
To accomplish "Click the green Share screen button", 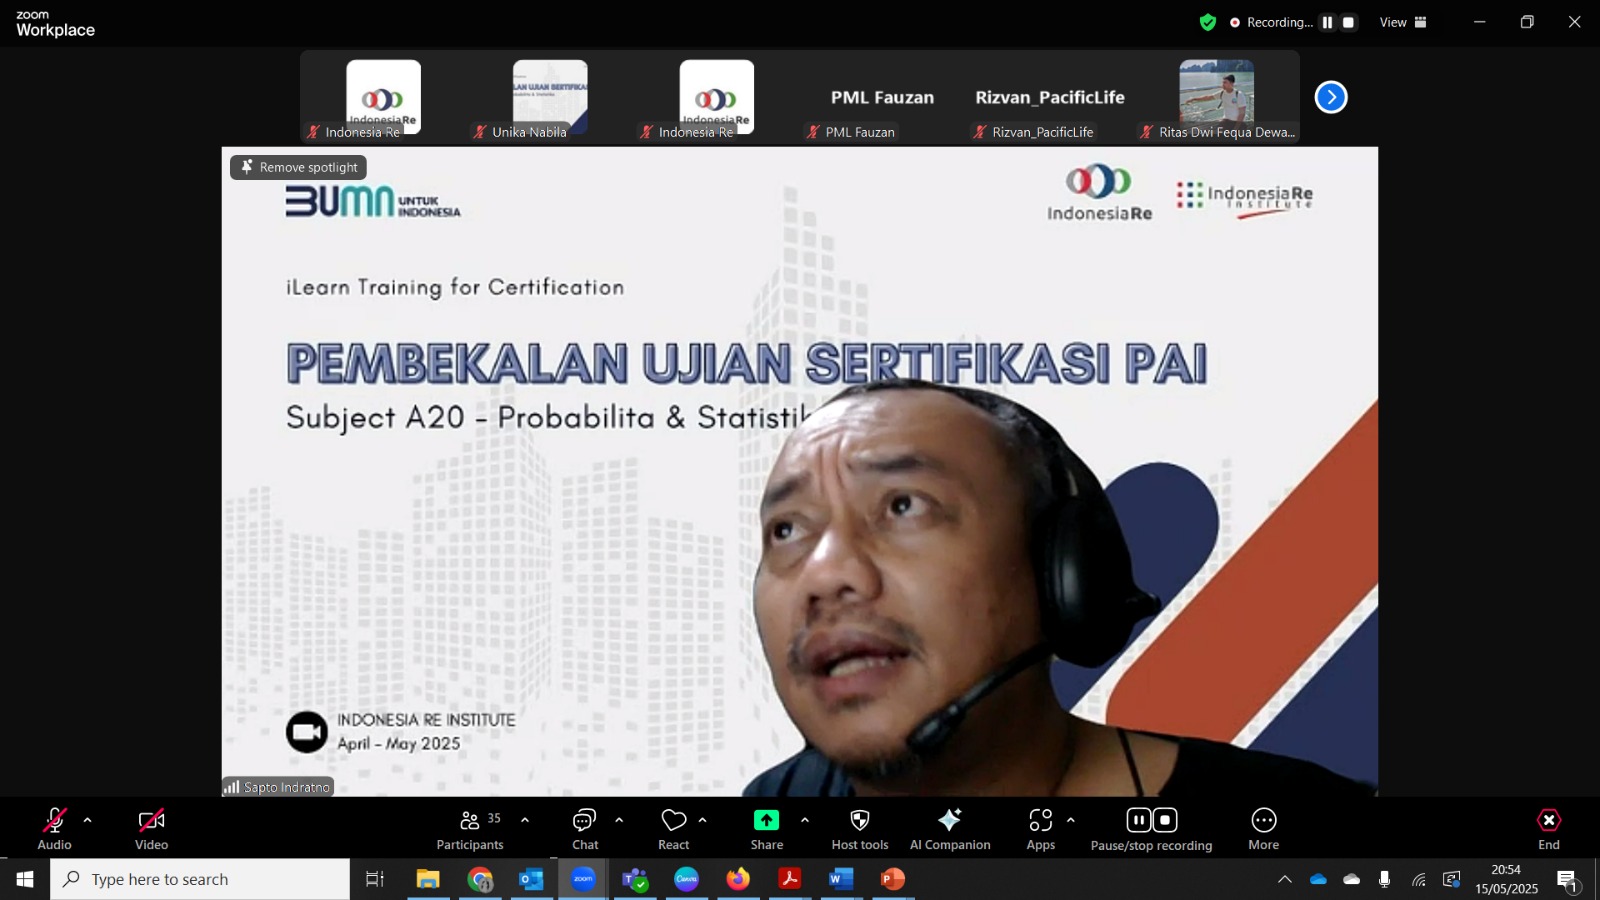I will (767, 829).
